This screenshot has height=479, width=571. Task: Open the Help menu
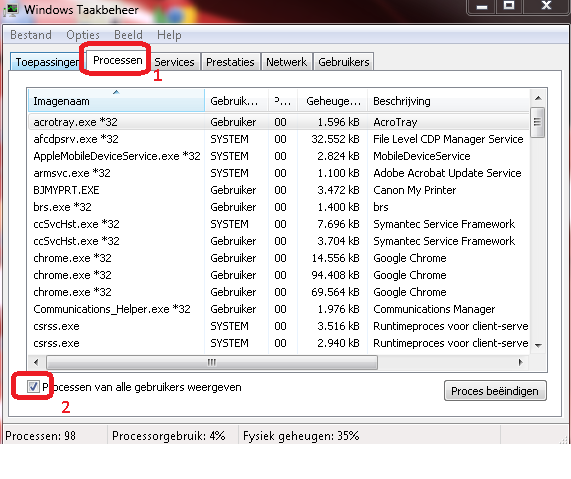[169, 35]
